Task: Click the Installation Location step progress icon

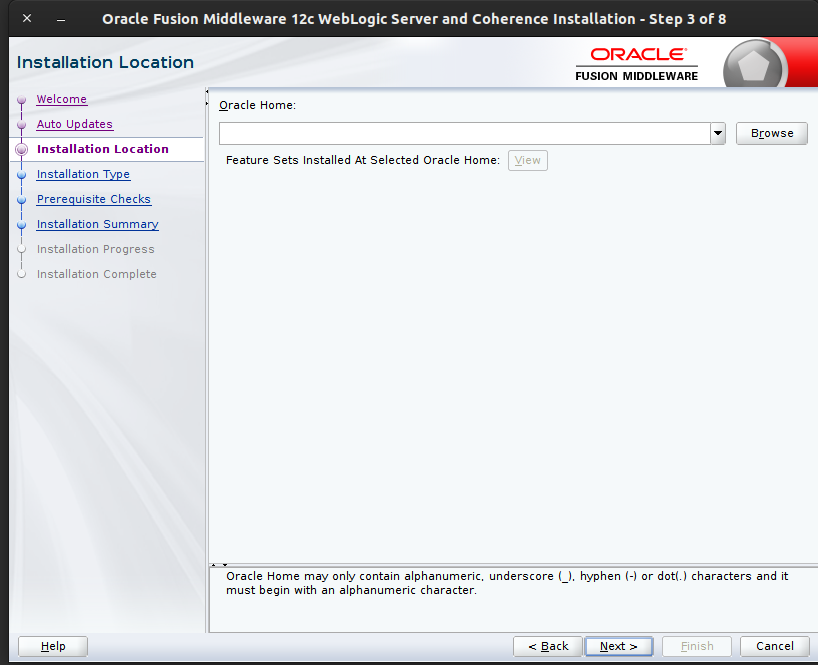Action: pos(21,149)
